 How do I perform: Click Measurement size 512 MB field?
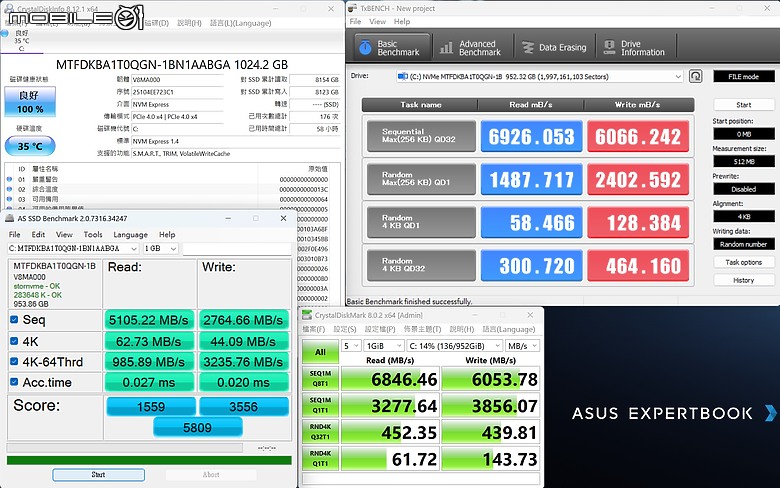click(x=744, y=161)
